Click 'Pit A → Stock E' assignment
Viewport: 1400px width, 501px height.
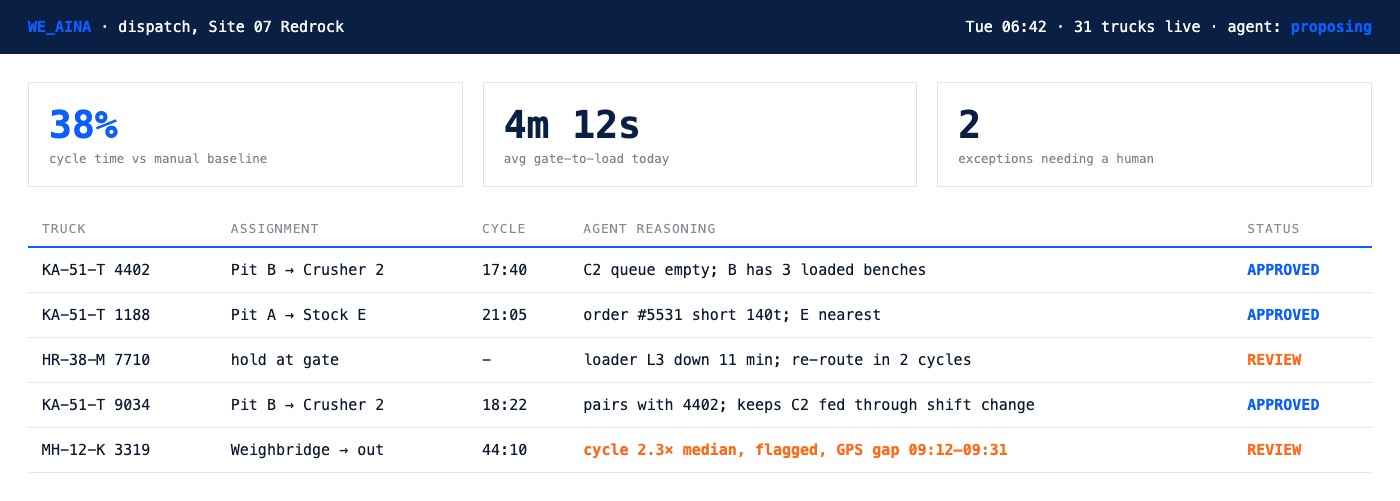(298, 315)
